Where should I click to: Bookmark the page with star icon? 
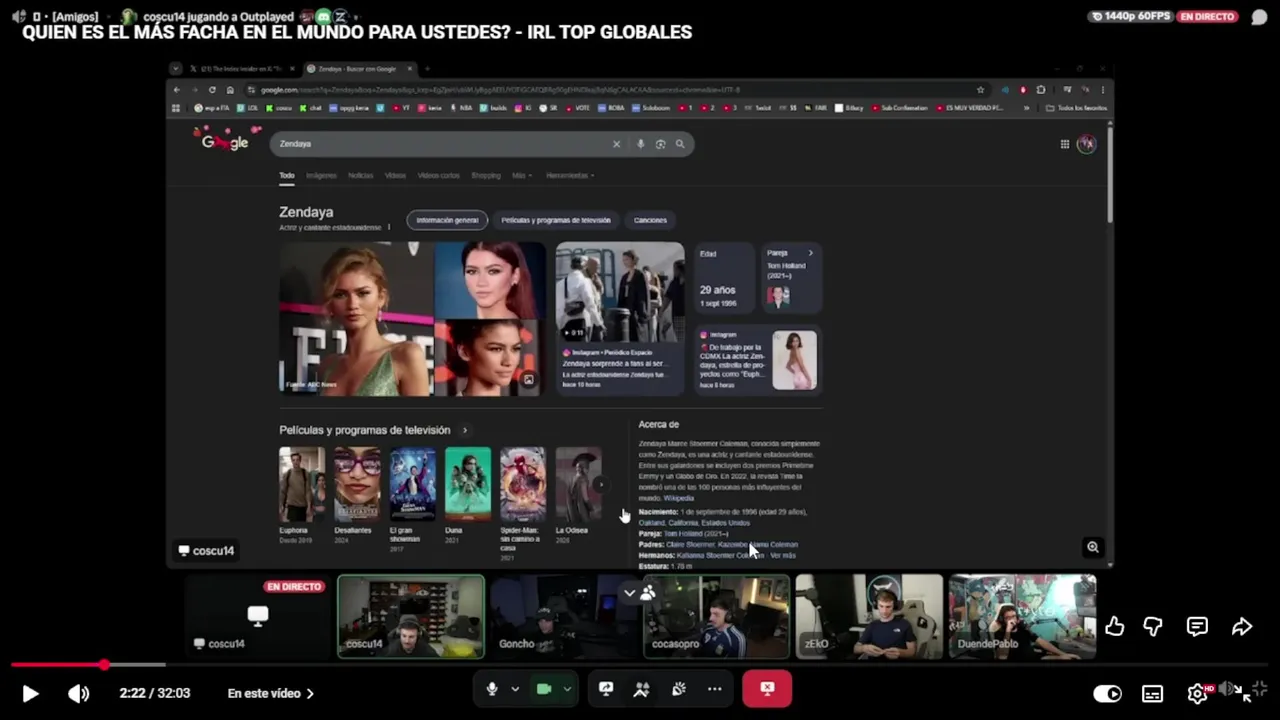[x=980, y=90]
